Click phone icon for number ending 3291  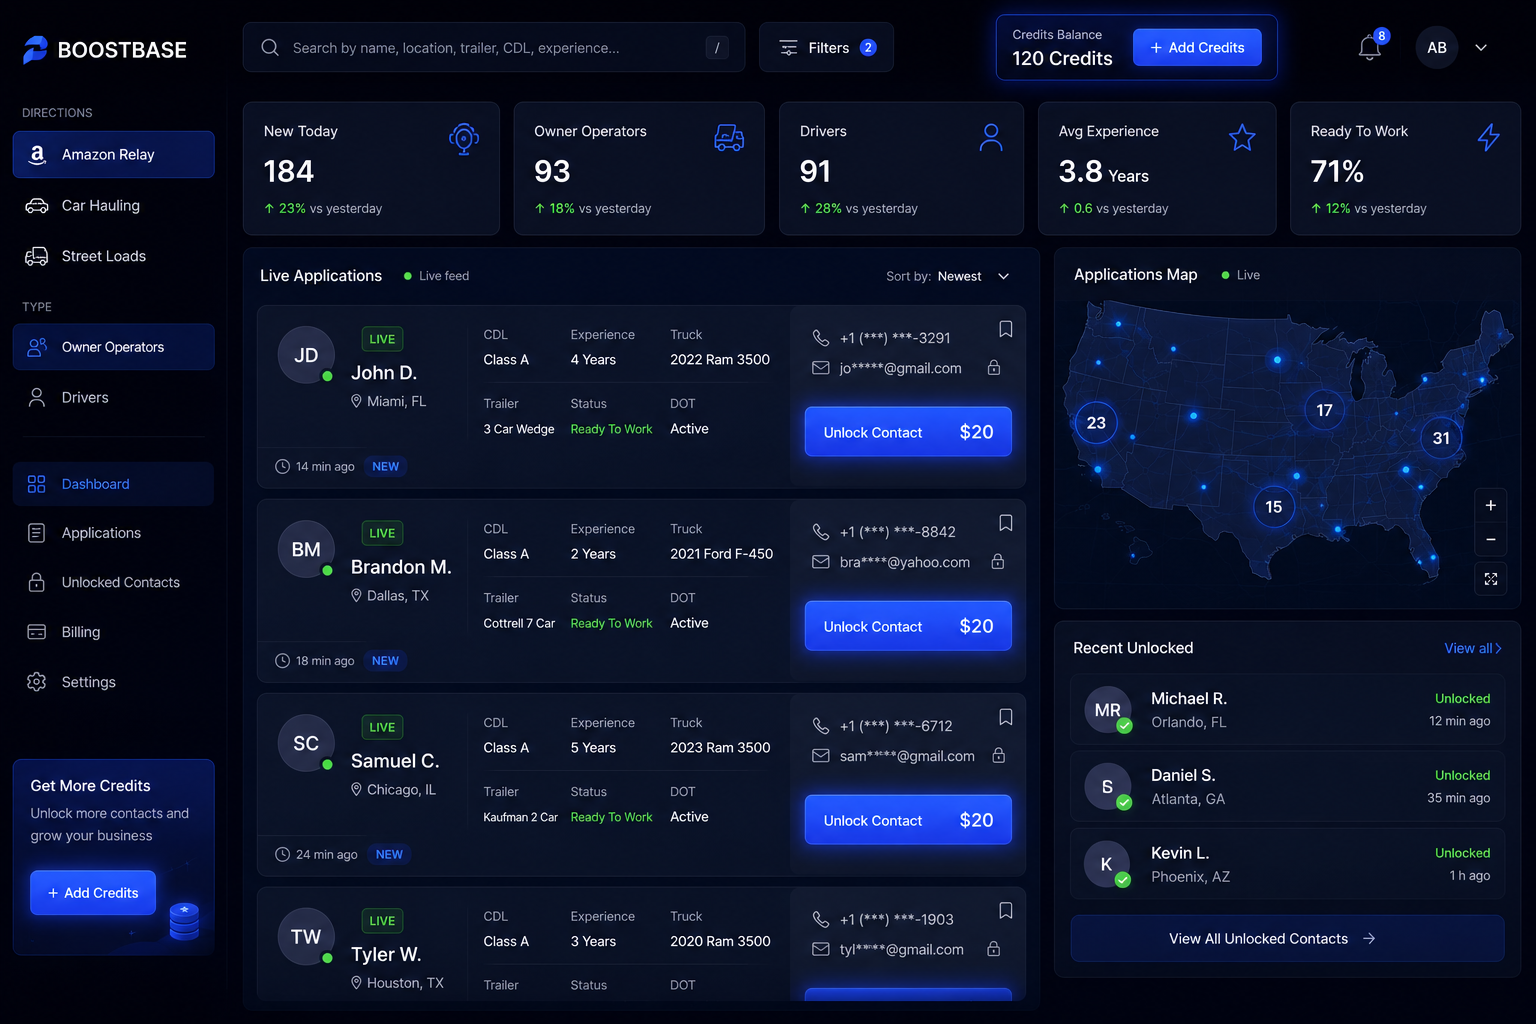[x=821, y=338]
